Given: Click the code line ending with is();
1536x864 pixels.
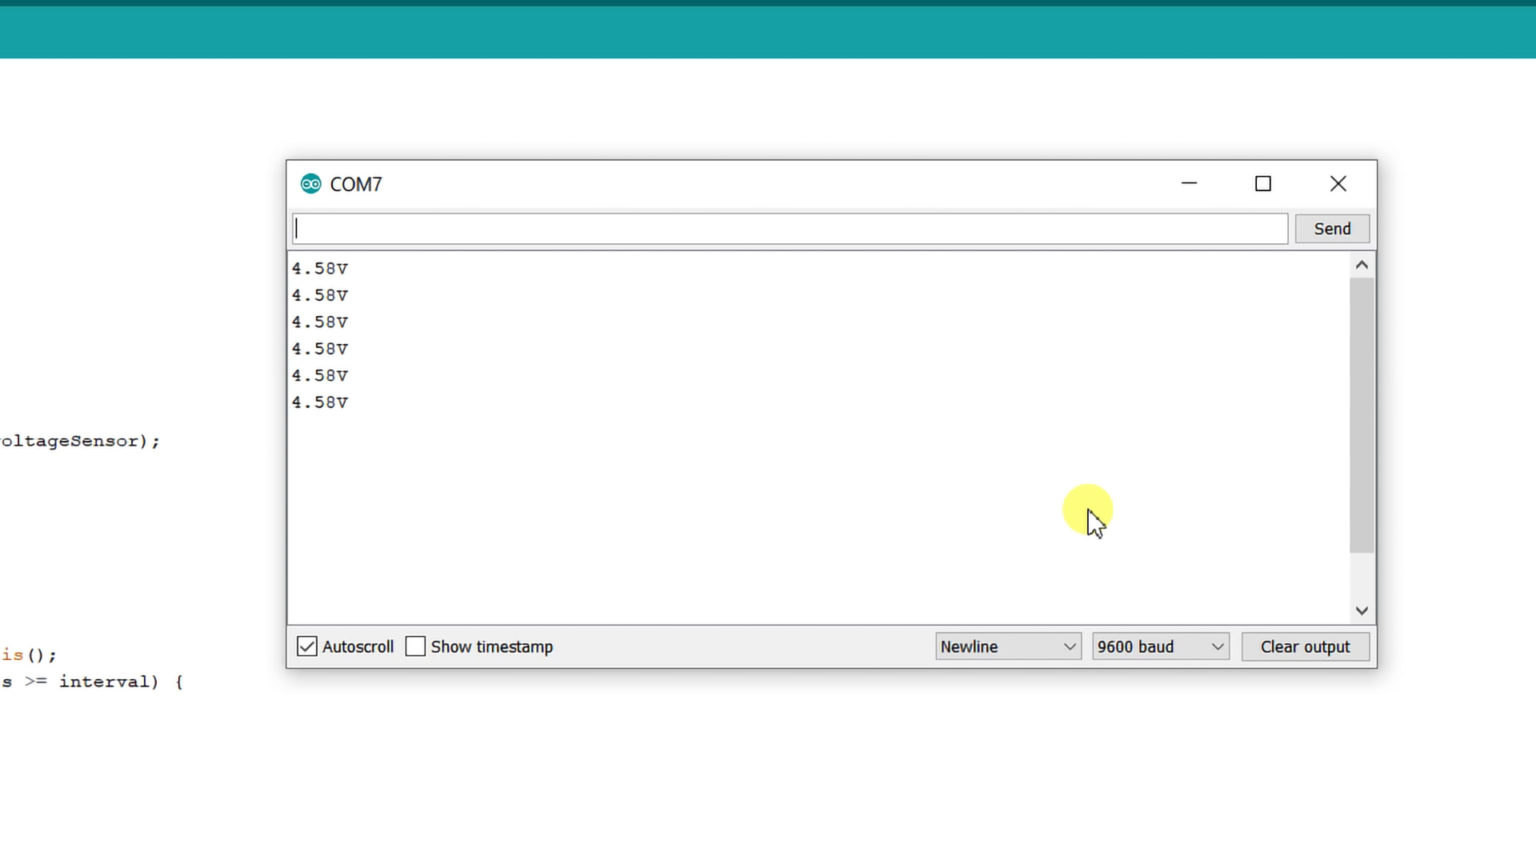Looking at the screenshot, I should 29,655.
